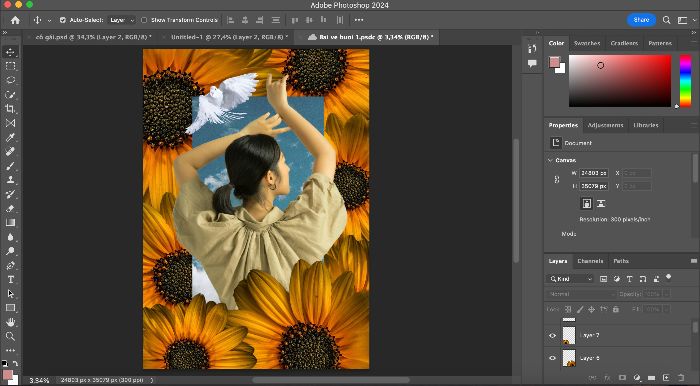Open the Normal blend mode dropdown

[x=581, y=294]
